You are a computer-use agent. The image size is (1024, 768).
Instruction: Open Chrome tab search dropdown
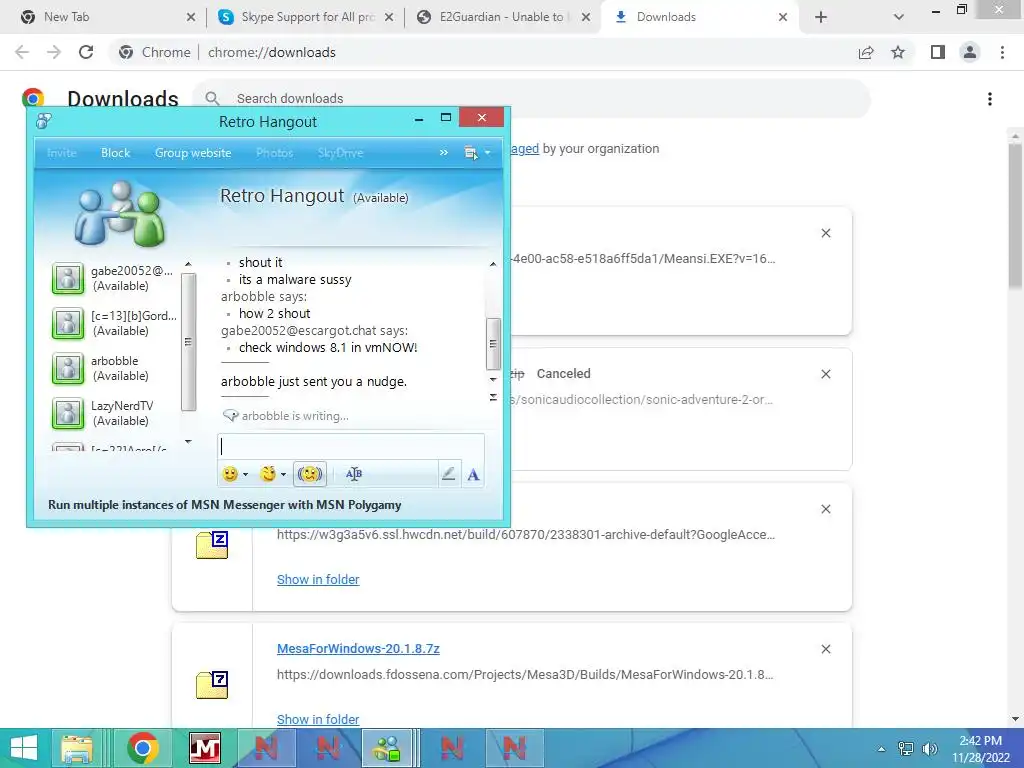tap(899, 17)
